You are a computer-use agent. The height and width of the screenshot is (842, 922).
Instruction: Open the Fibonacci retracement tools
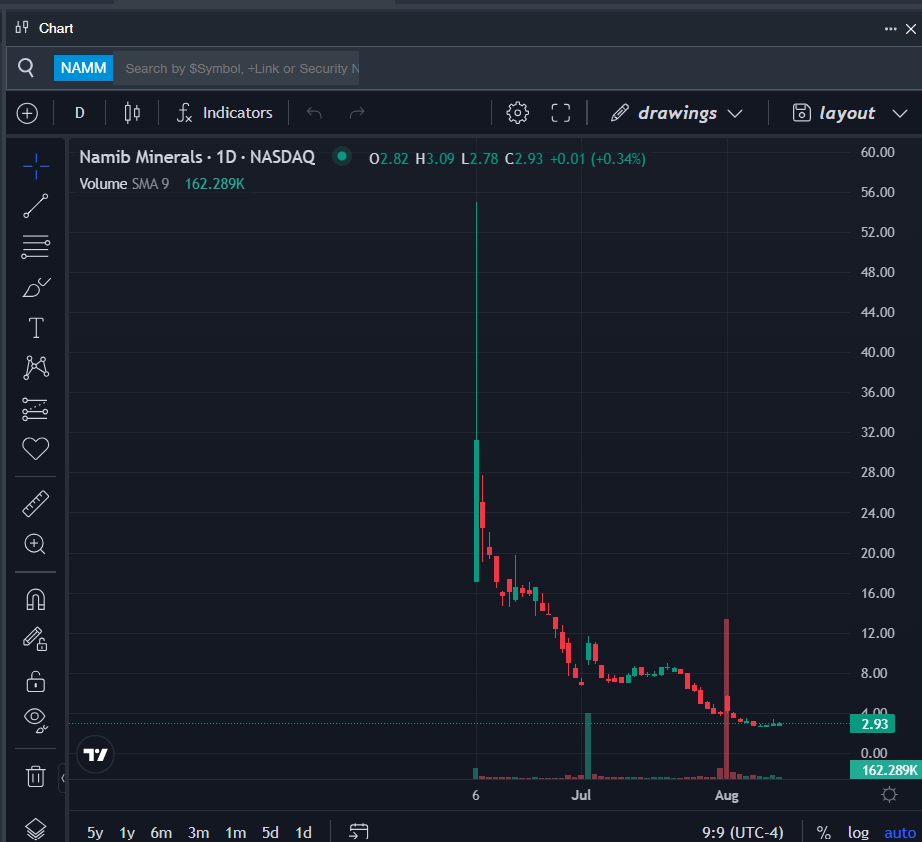coord(36,247)
